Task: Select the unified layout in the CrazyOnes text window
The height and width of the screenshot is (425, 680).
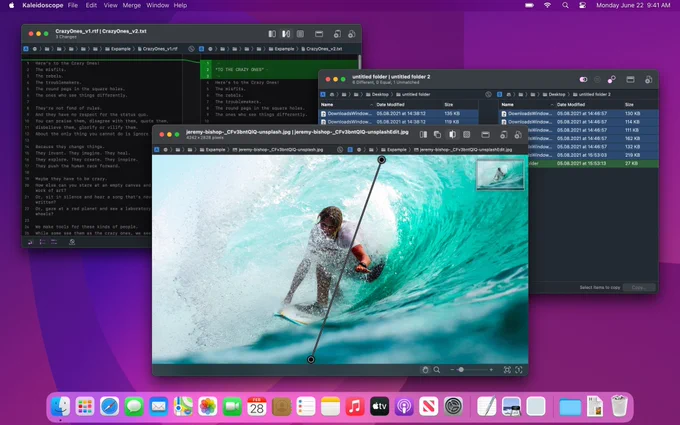Action: pyautogui.click(x=300, y=34)
